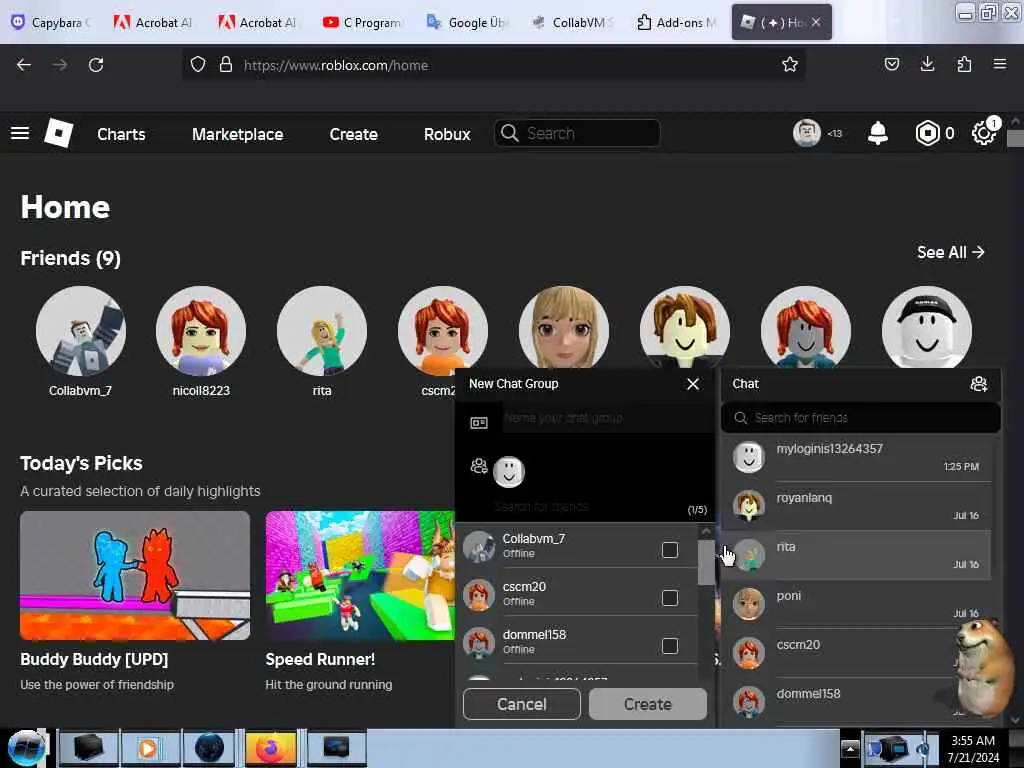Screen dimensions: 1024x768
Task: Open the Robux menu item
Action: coord(447,134)
